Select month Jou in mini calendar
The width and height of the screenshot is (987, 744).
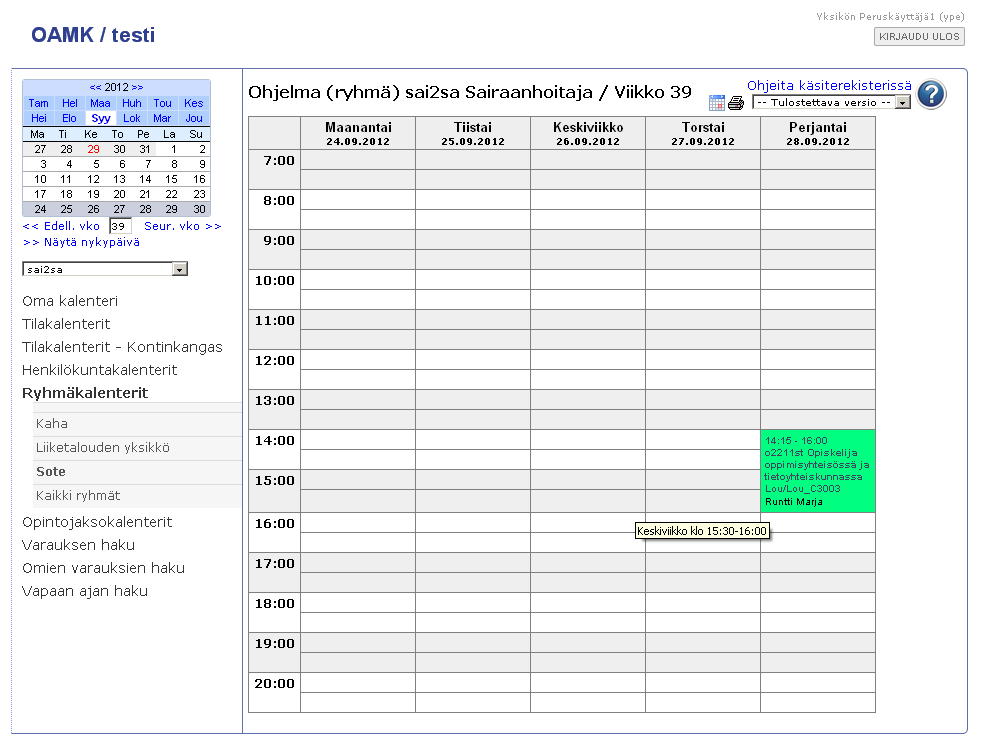(194, 118)
